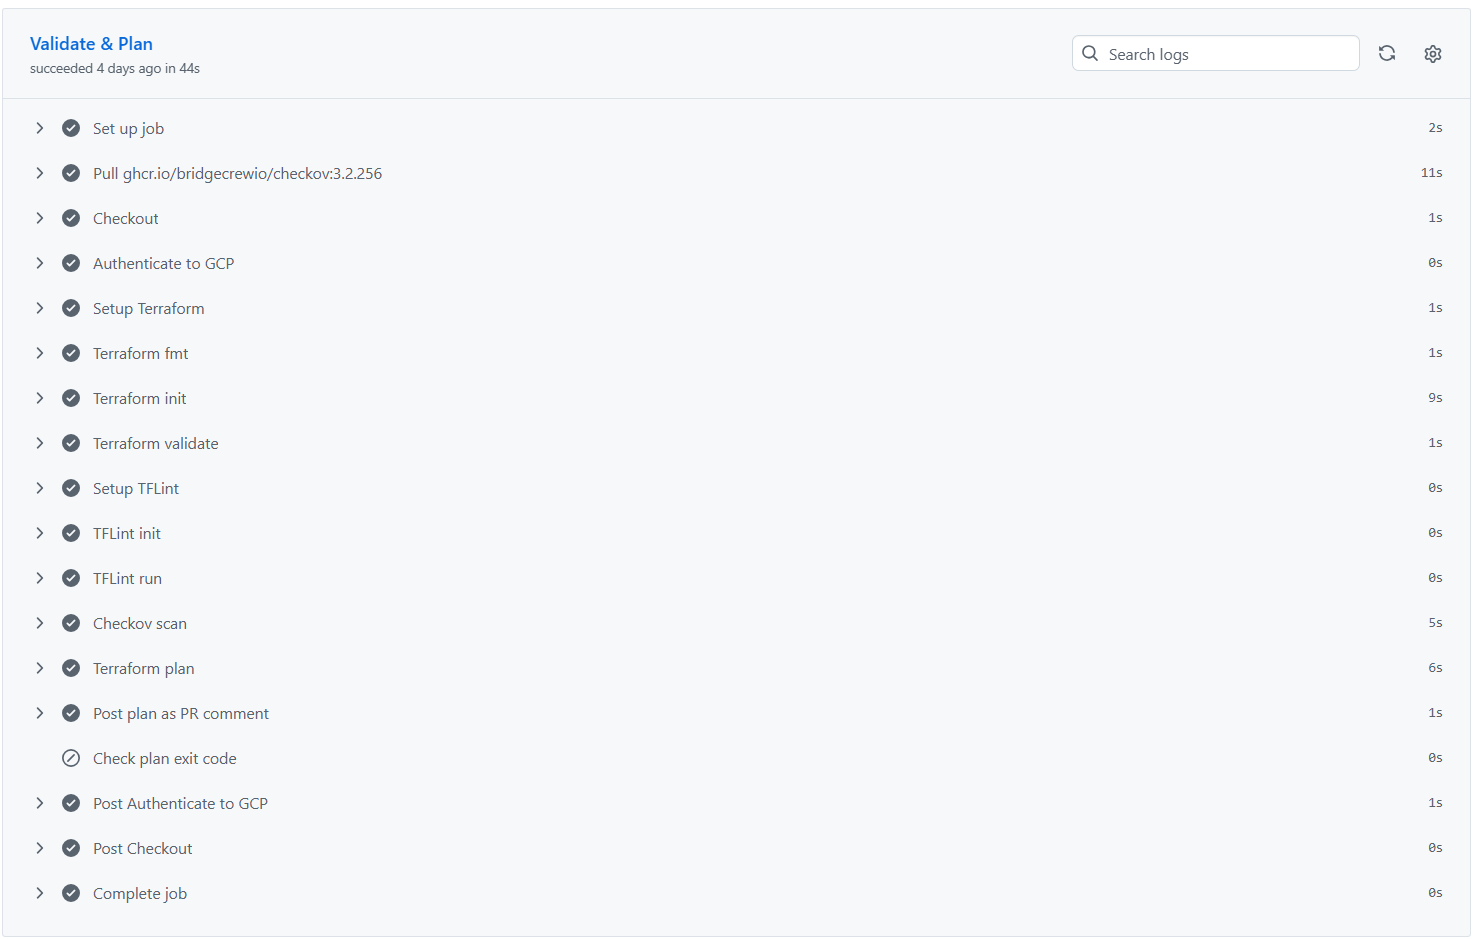Screen dimensions: 1479x939
Task: Expand the TFLint init step chevron
Action: point(40,533)
